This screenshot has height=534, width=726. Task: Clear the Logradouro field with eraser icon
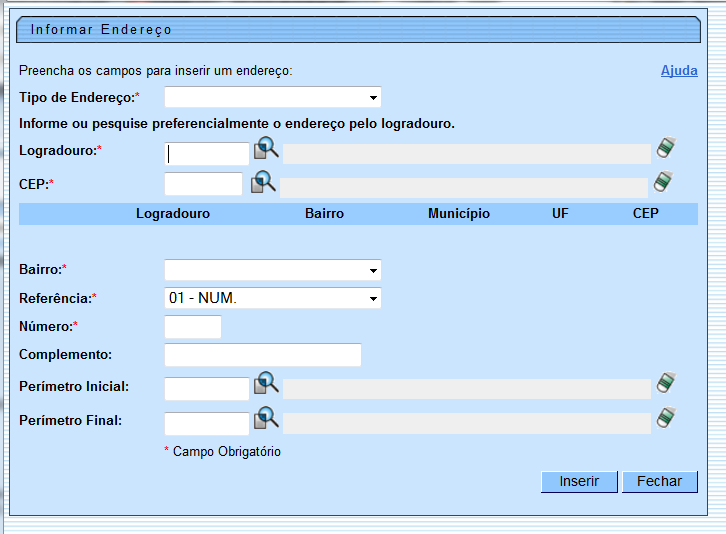click(666, 149)
